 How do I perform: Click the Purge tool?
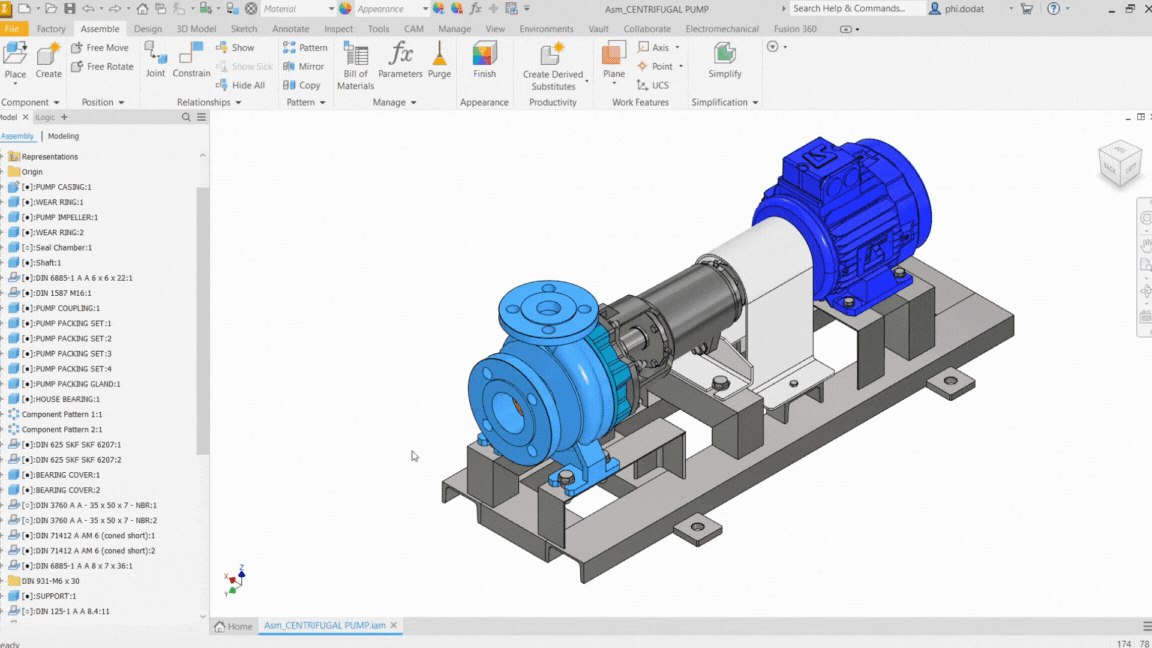click(x=439, y=60)
